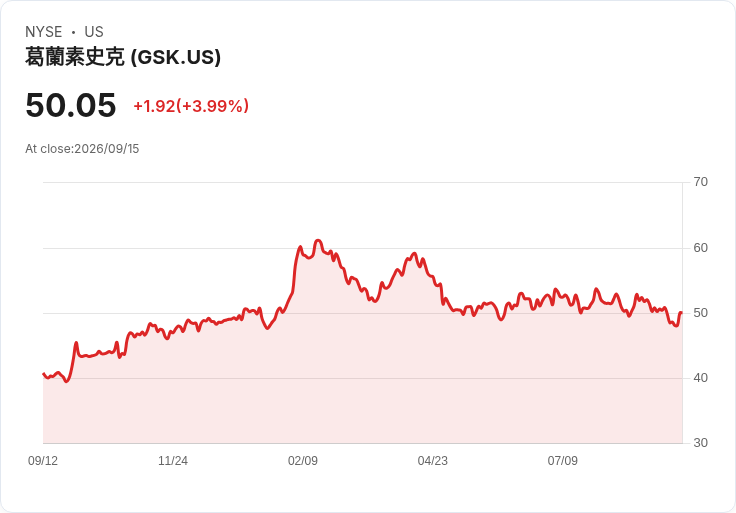
Task: Click the GSK.US stock title
Action: pyautogui.click(x=123, y=57)
